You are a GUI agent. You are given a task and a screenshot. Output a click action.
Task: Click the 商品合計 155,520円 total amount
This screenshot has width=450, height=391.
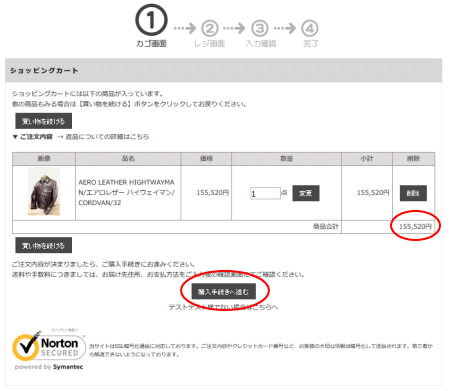coord(415,227)
